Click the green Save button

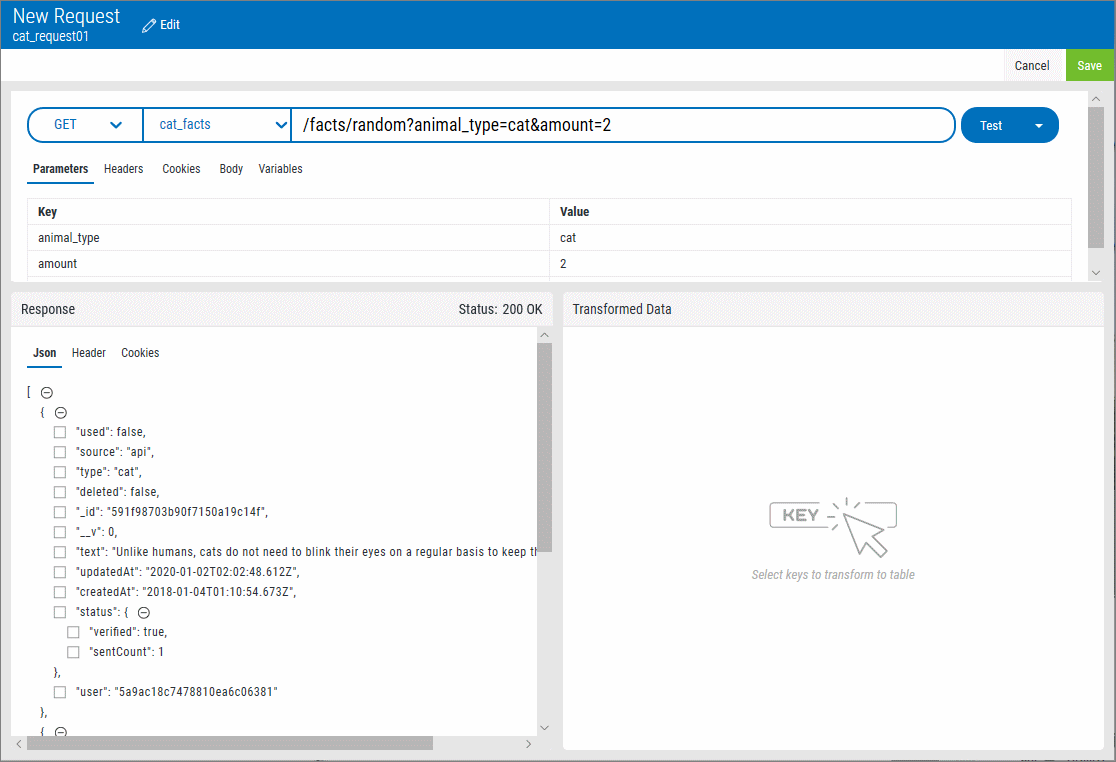(x=1089, y=66)
